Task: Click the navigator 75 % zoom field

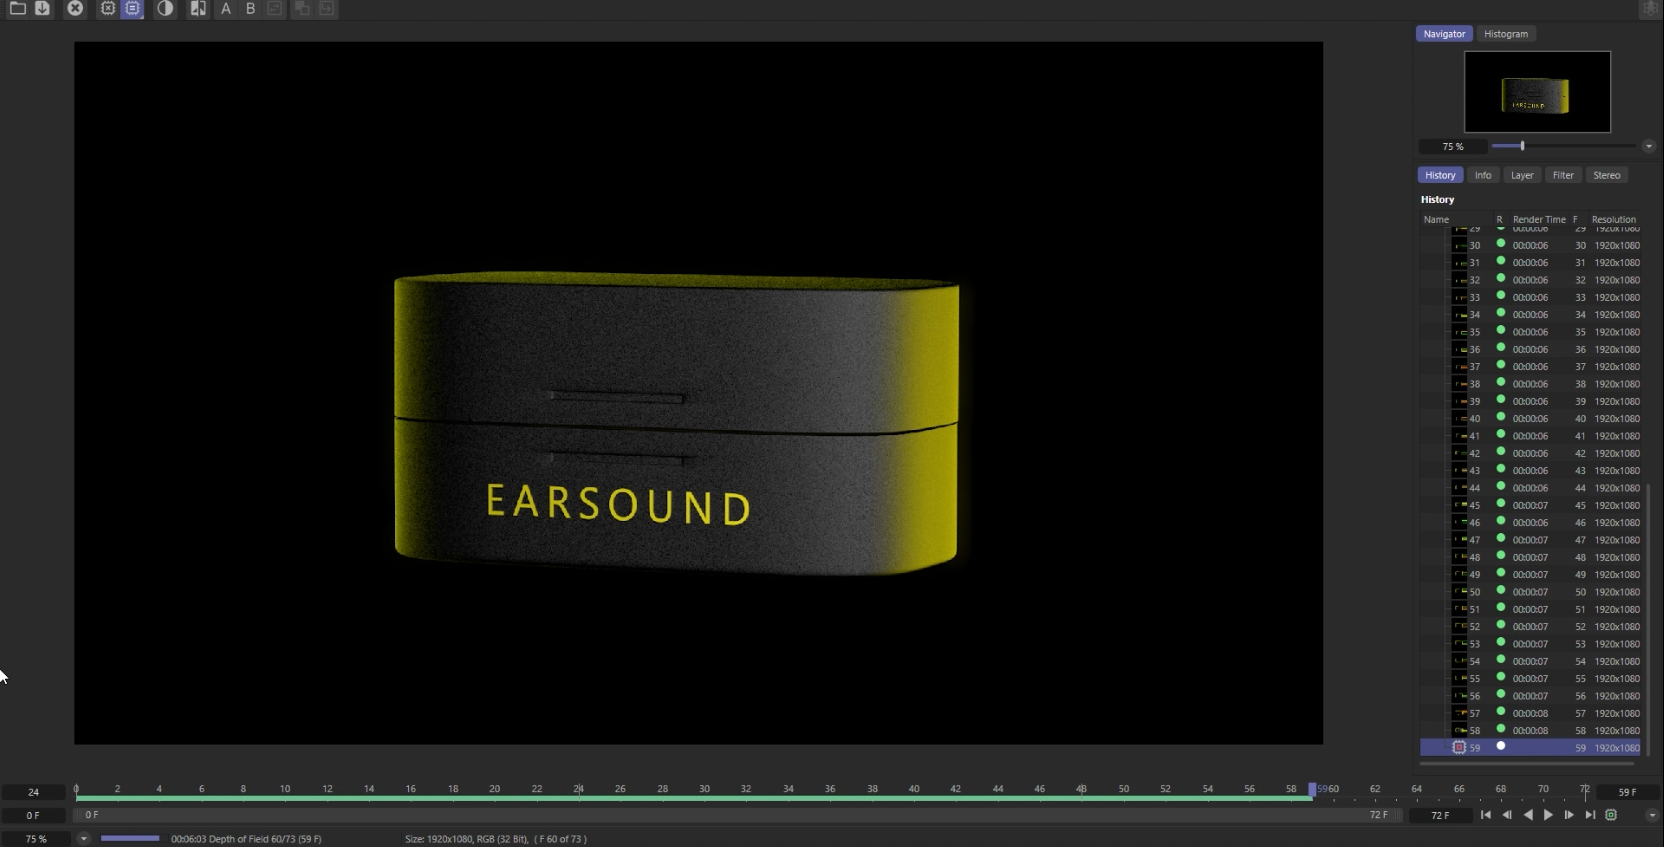Action: 1452,146
